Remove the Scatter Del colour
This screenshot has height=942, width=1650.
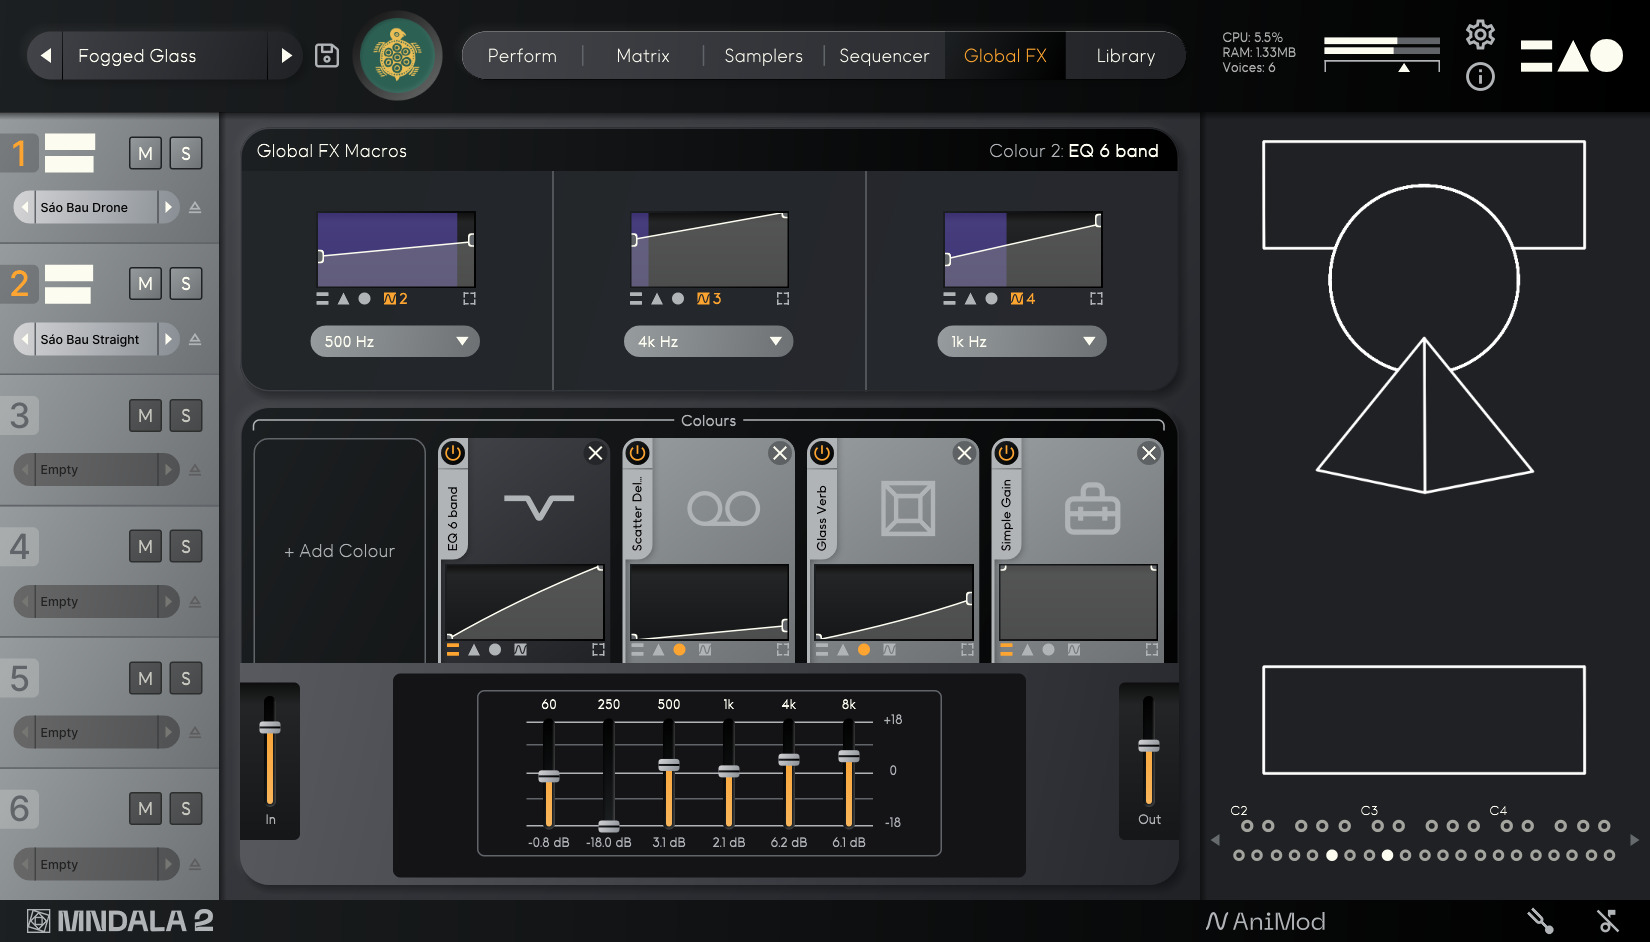780,453
